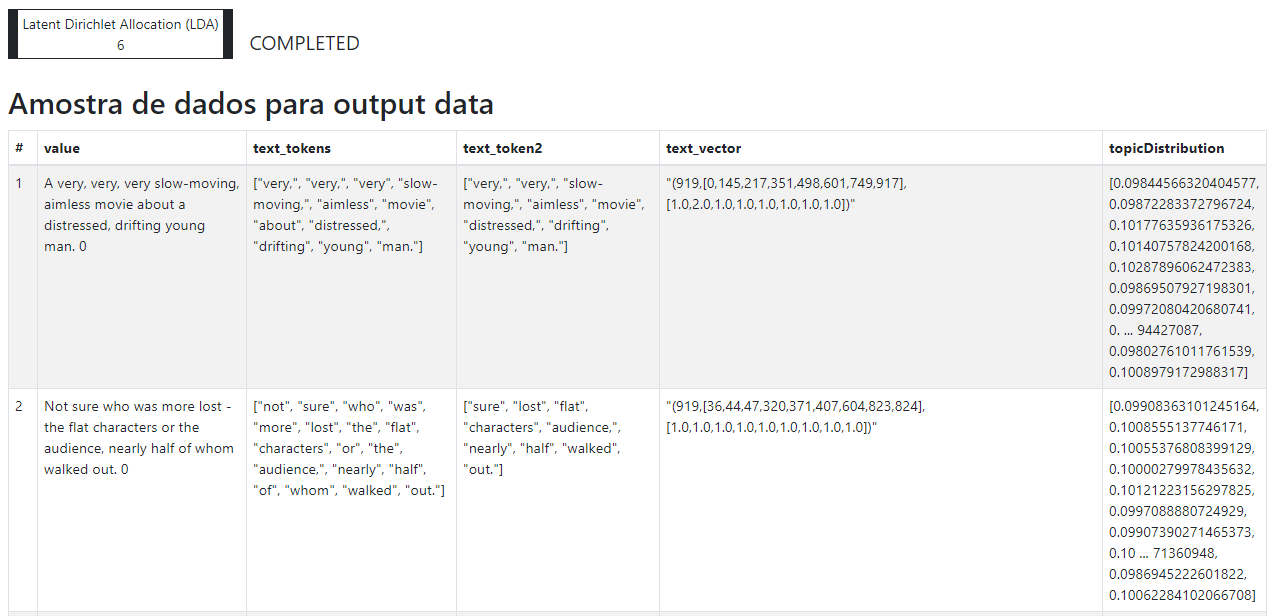1271x616 pixels.
Task: Click the 'Amostra de dados para output data' heading
Action: point(251,104)
